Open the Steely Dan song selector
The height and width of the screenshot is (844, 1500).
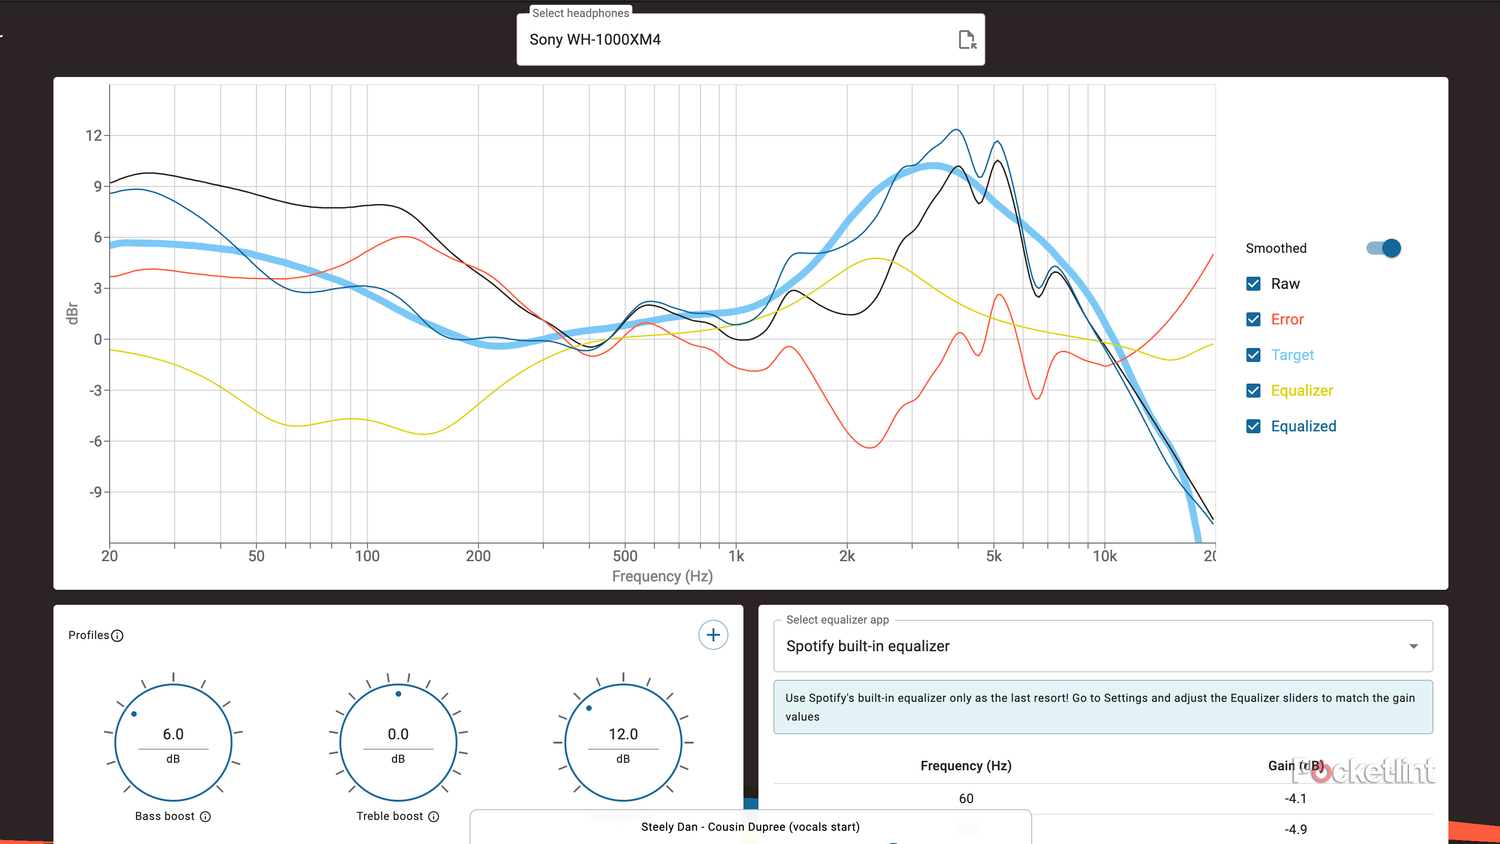[750, 827]
